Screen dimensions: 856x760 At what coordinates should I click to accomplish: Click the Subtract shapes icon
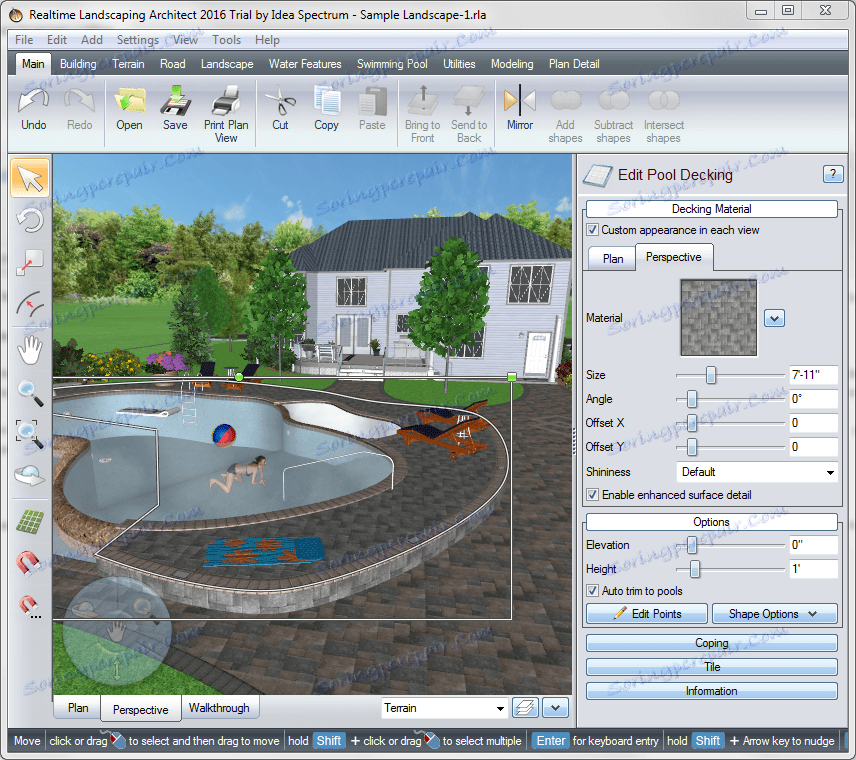614,101
